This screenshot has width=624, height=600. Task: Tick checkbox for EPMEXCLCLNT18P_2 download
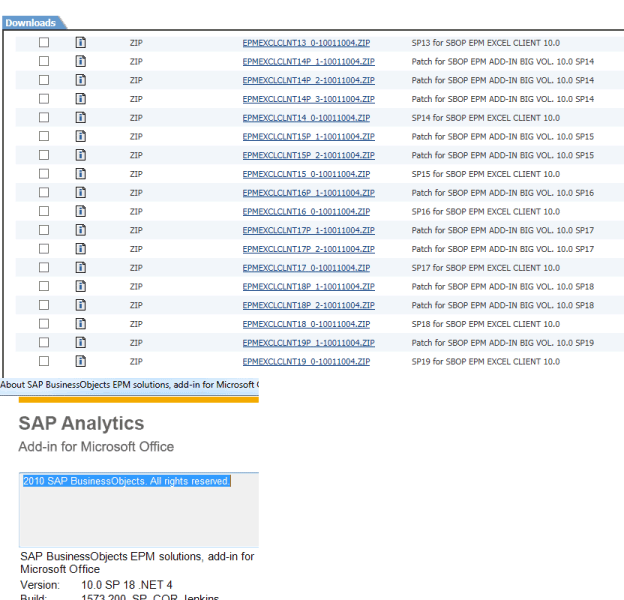tap(44, 305)
